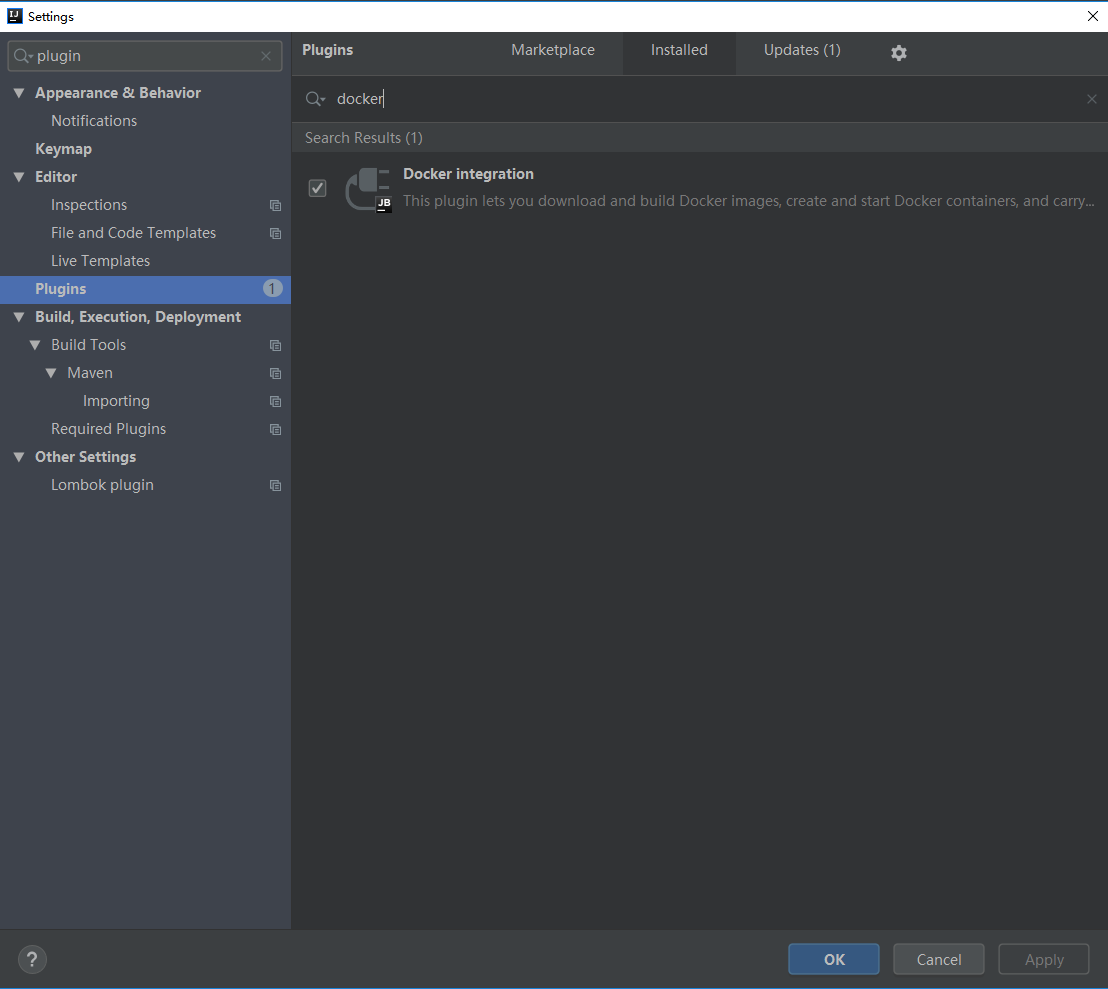Screen dimensions: 1108x989
Task: Select Notifications in settings tree
Action: pyautogui.click(x=94, y=121)
